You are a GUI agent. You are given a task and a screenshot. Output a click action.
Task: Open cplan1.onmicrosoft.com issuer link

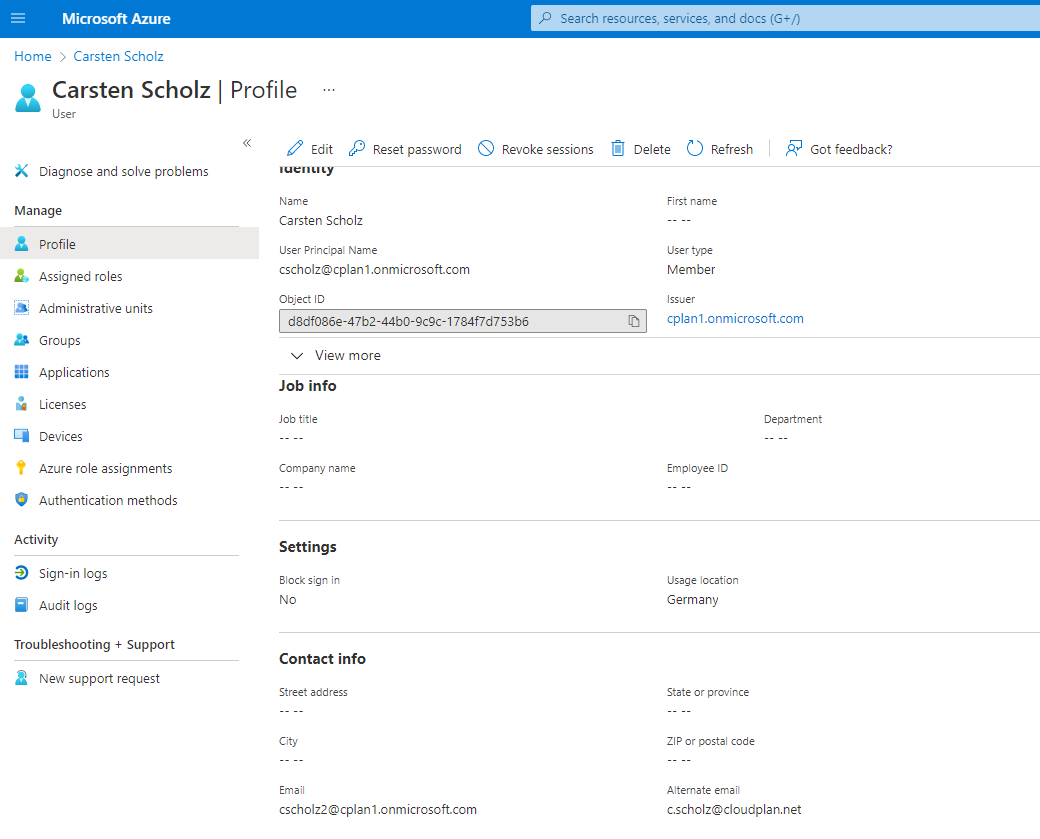735,318
